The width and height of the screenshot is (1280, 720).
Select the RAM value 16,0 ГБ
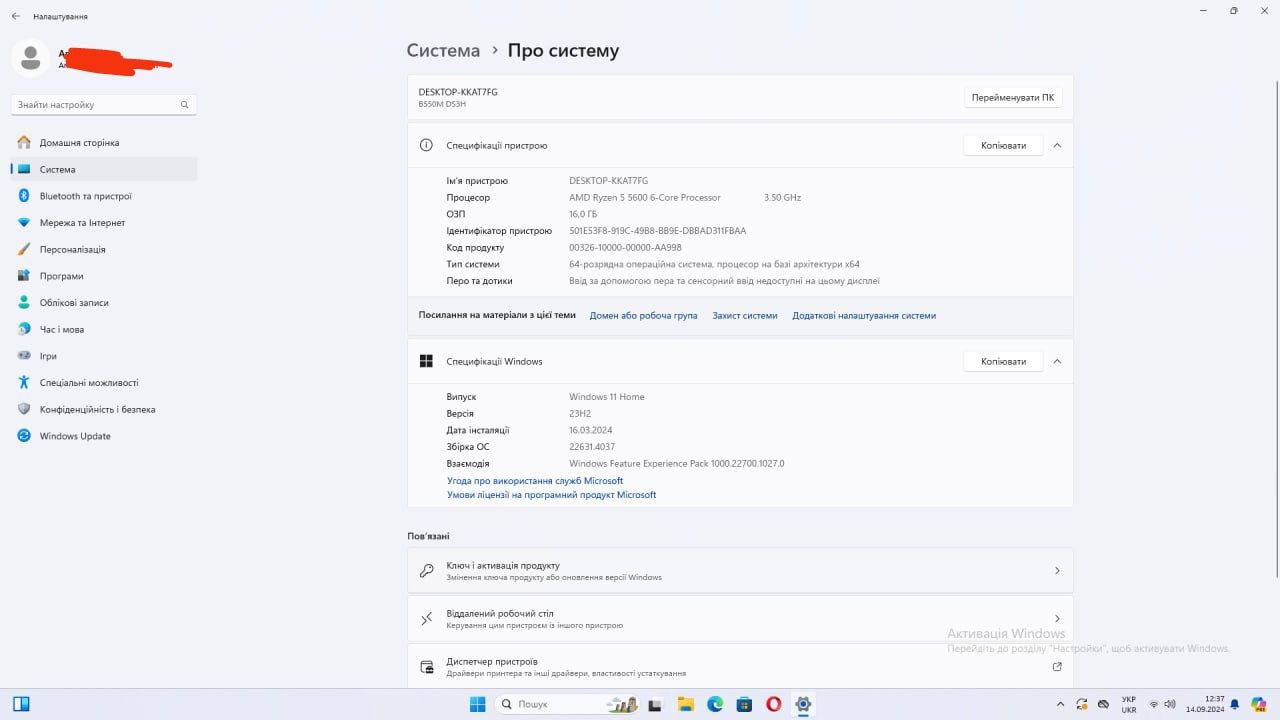coord(583,214)
